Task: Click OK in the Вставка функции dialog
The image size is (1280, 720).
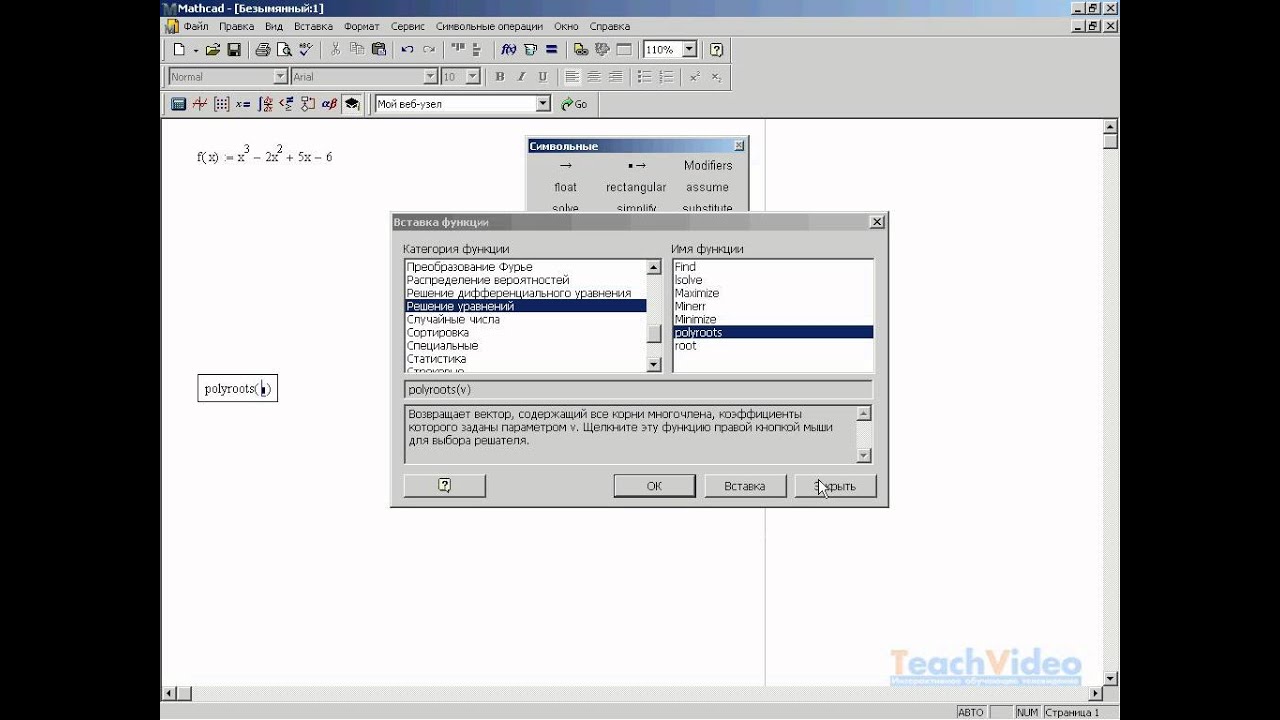Action: click(654, 486)
